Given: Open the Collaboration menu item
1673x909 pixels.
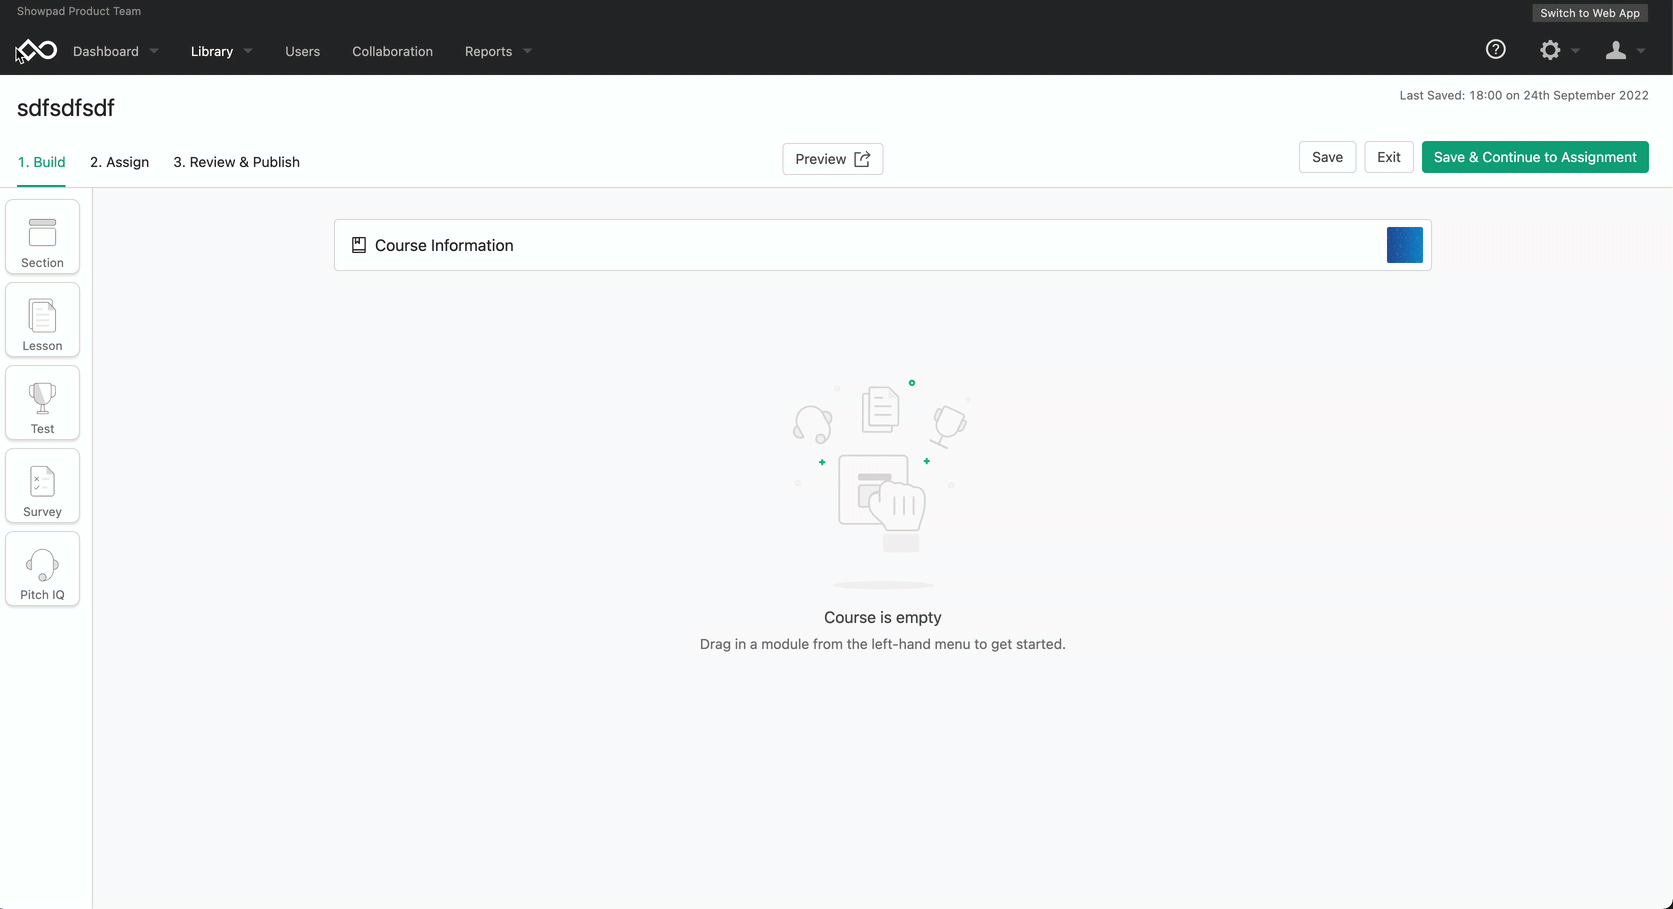Looking at the screenshot, I should [x=392, y=51].
